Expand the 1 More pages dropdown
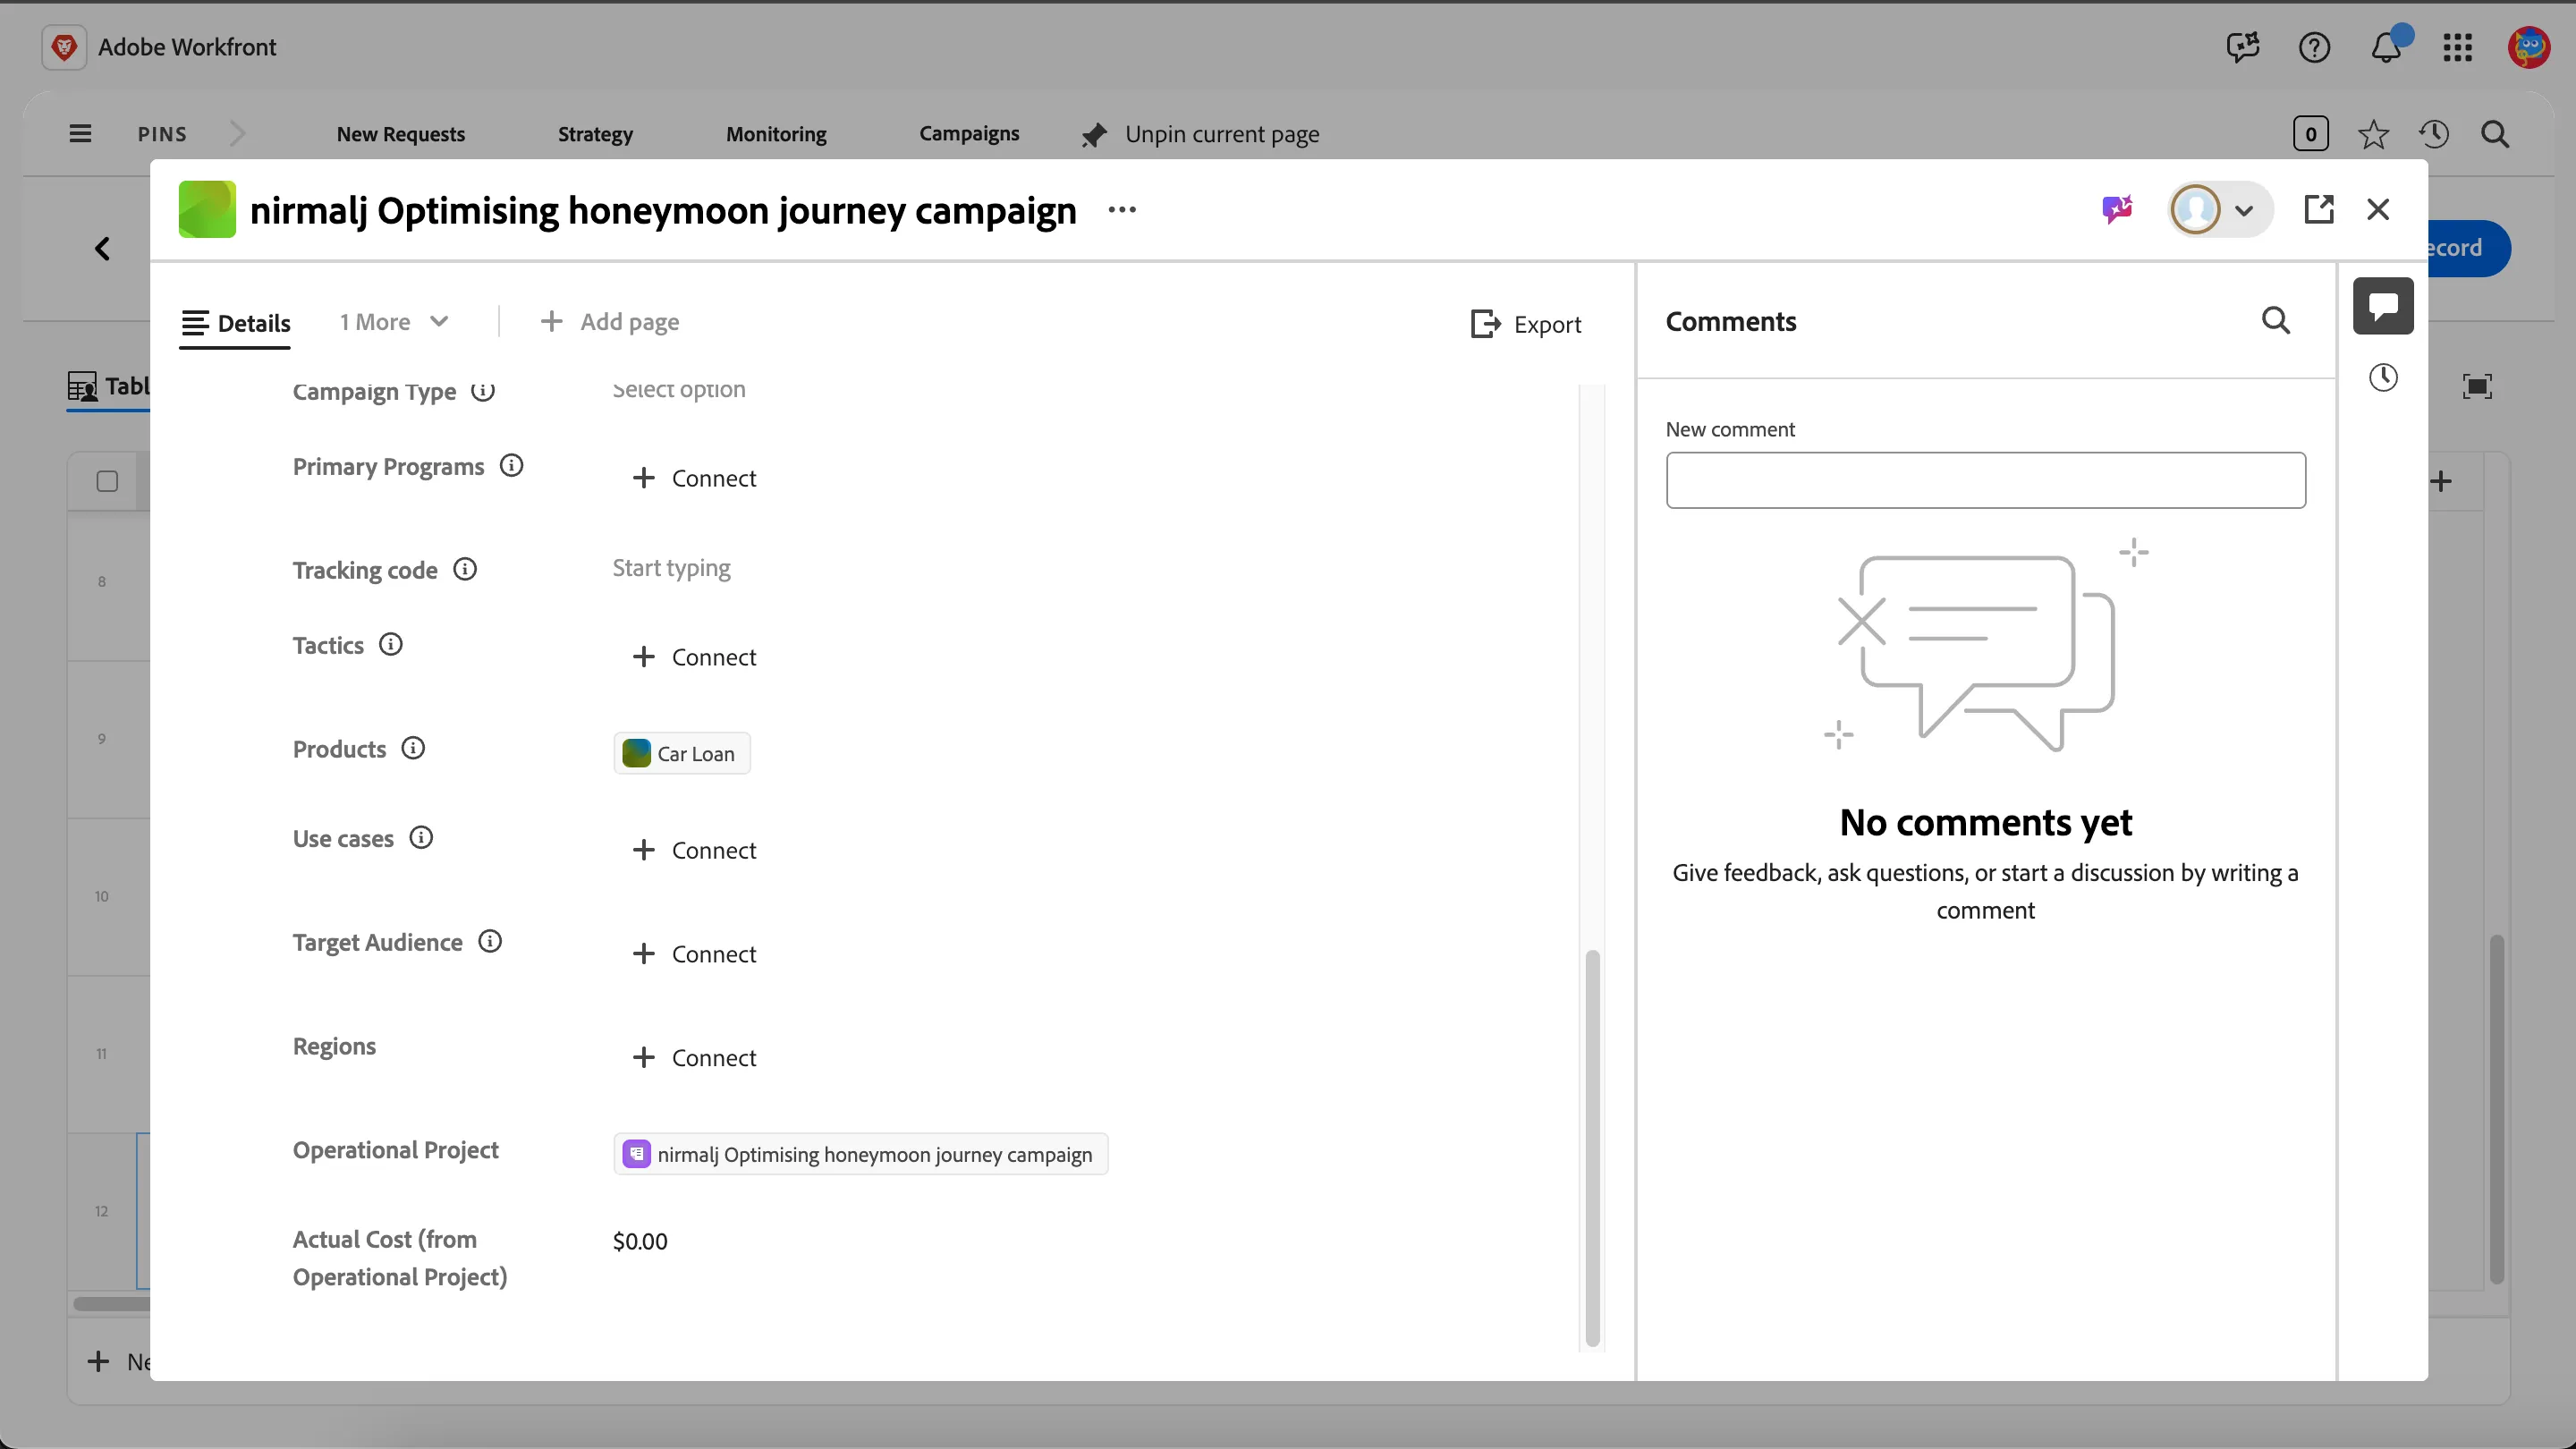The image size is (2576, 1449). [394, 321]
